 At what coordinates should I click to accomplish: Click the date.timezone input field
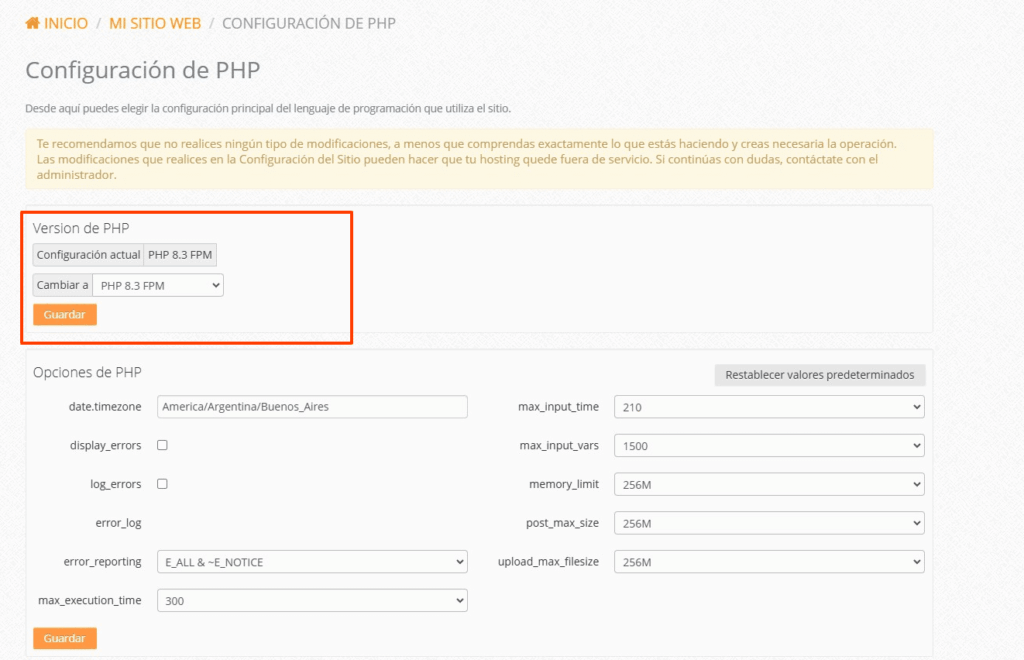pos(312,406)
